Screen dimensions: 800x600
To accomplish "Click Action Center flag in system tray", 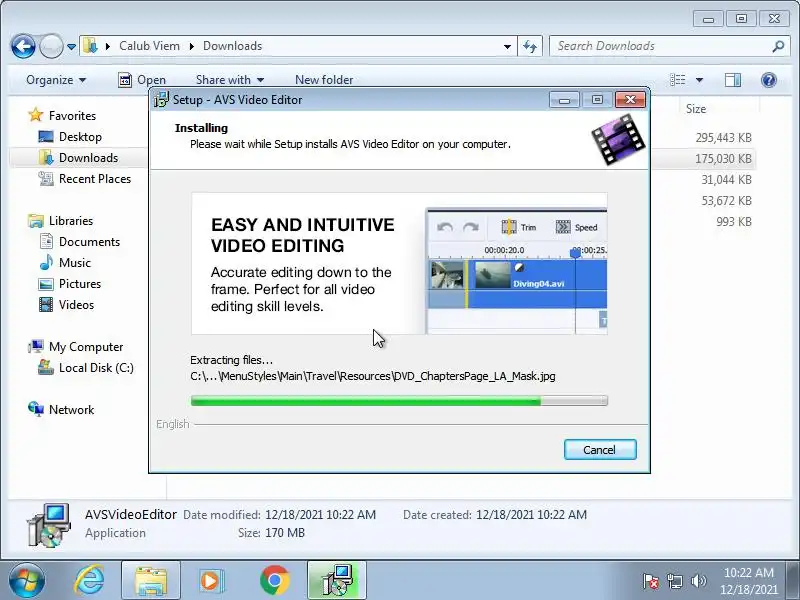I will 651,581.
